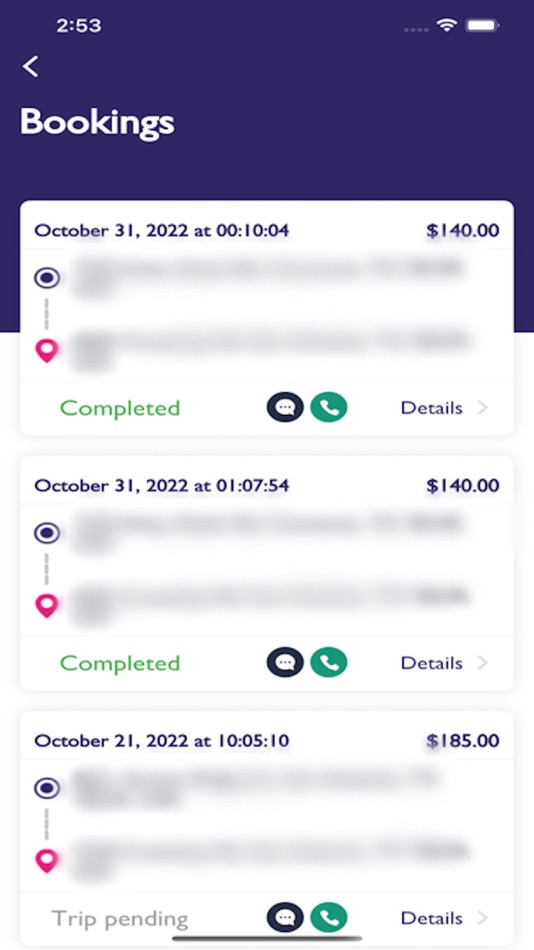Screen dimensions: 534x950
Task: View Details of the October 21 booking
Action: click(432, 918)
